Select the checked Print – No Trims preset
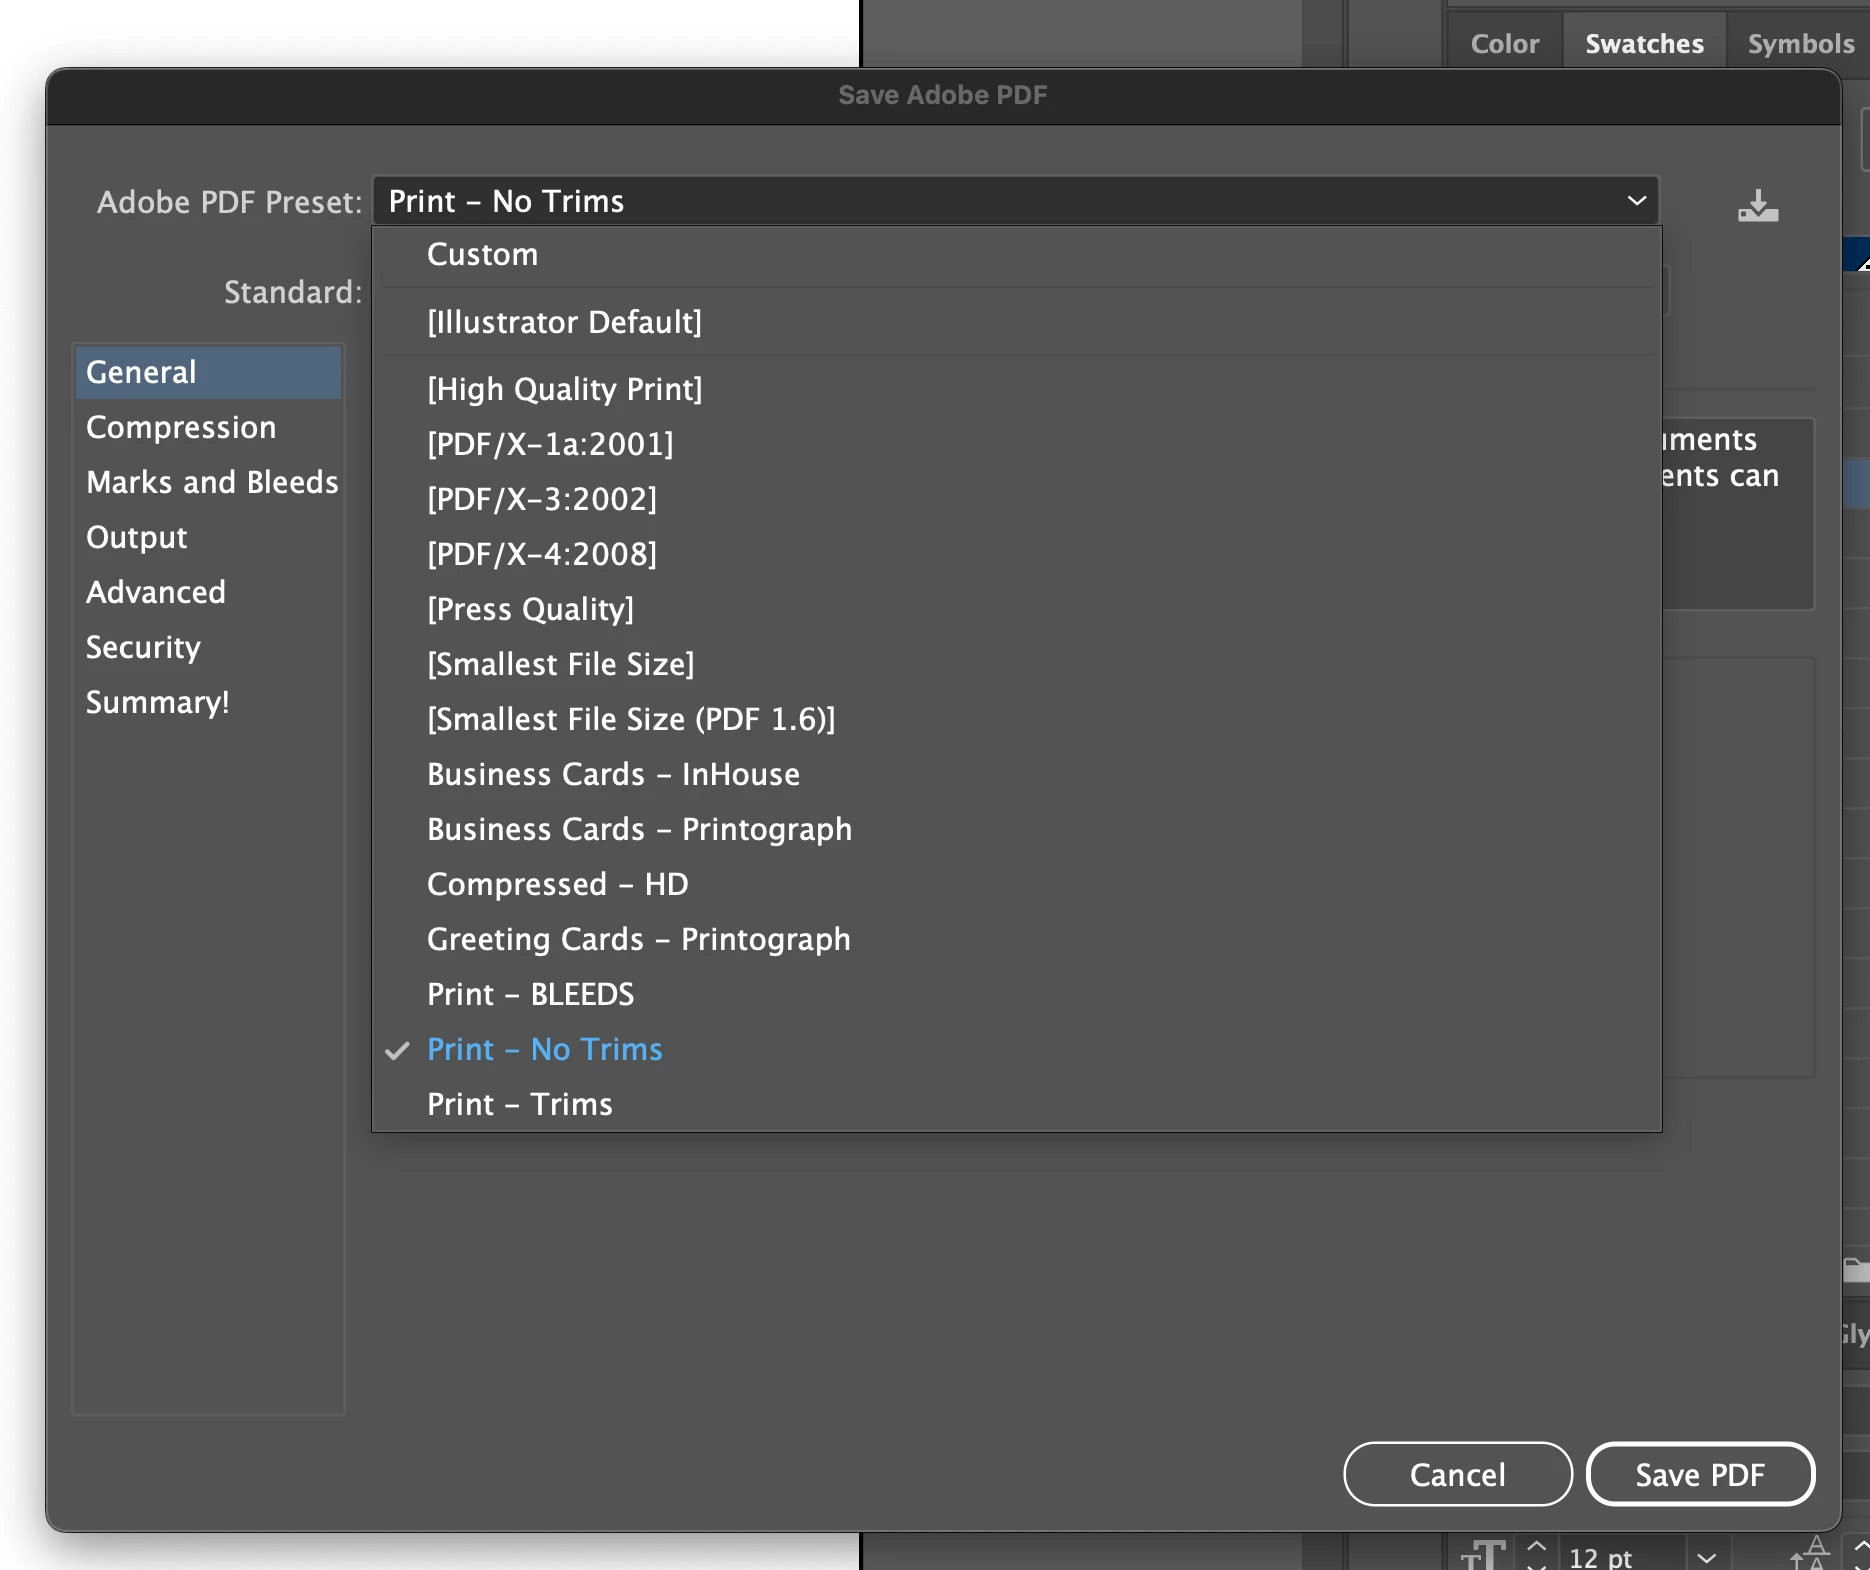 pyautogui.click(x=1016, y=1049)
